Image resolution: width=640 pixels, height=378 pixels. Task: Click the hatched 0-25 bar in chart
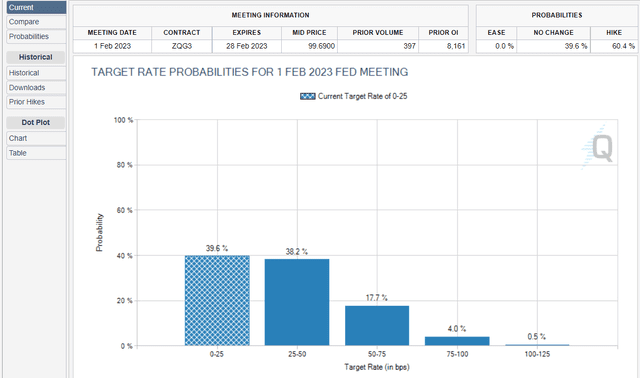pyautogui.click(x=217, y=301)
